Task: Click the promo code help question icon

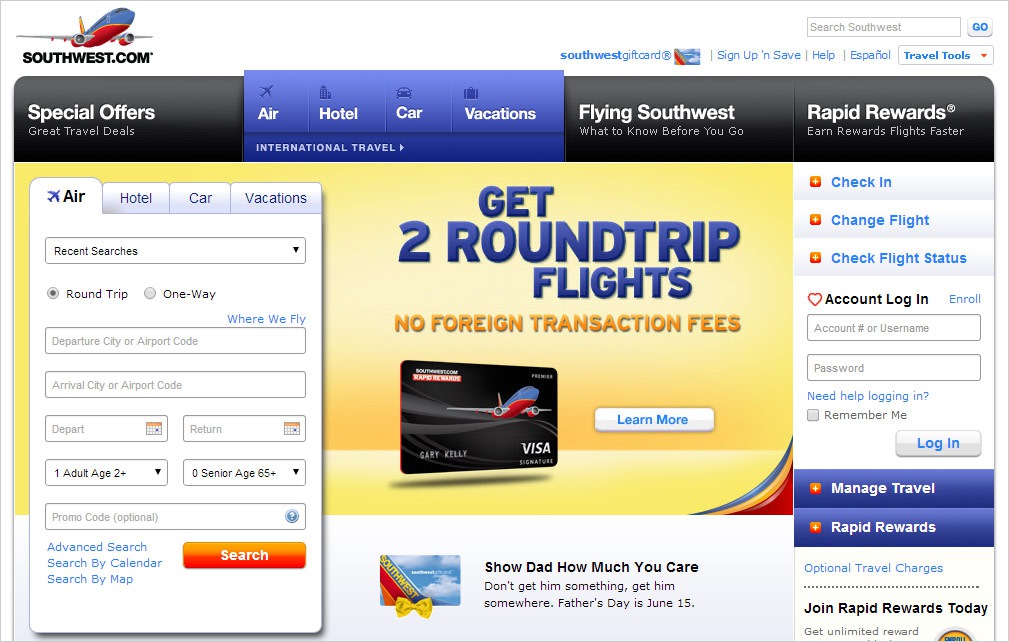Action: point(292,516)
